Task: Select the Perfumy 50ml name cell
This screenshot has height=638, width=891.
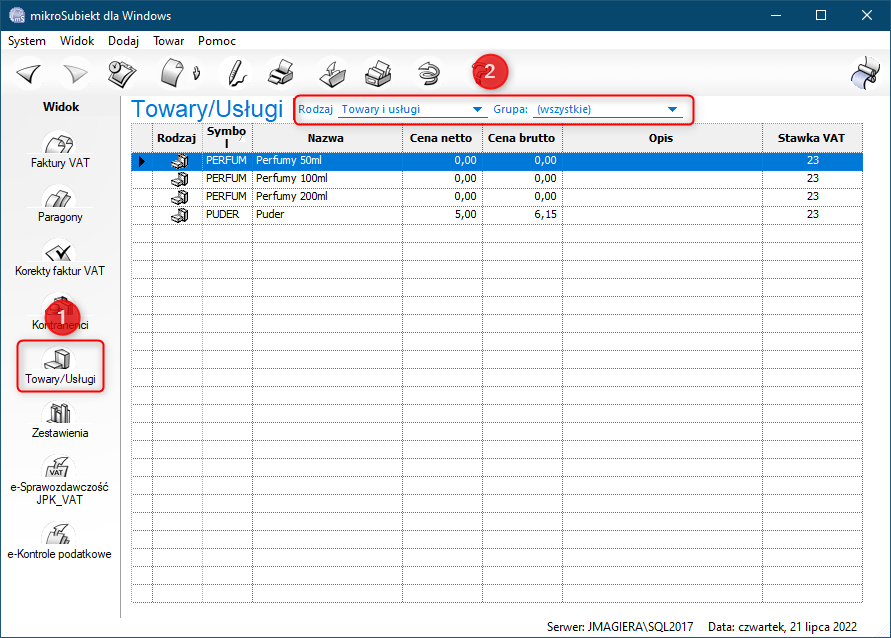Action: [x=327, y=161]
